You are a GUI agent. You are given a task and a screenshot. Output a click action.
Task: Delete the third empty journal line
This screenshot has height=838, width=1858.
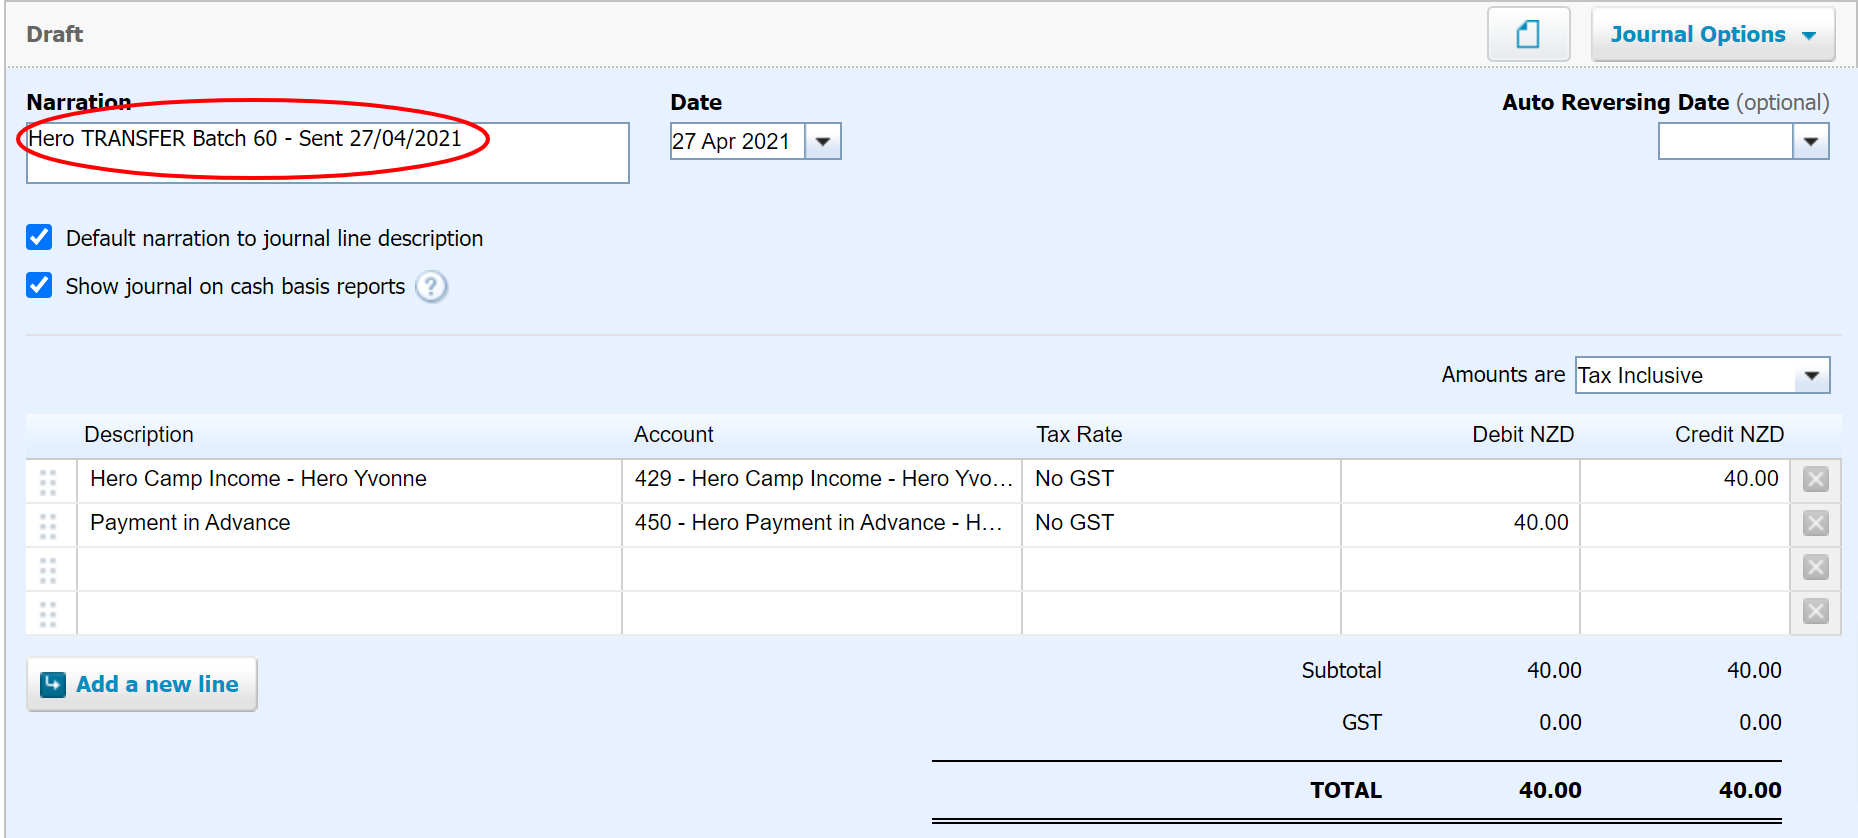click(x=1815, y=567)
